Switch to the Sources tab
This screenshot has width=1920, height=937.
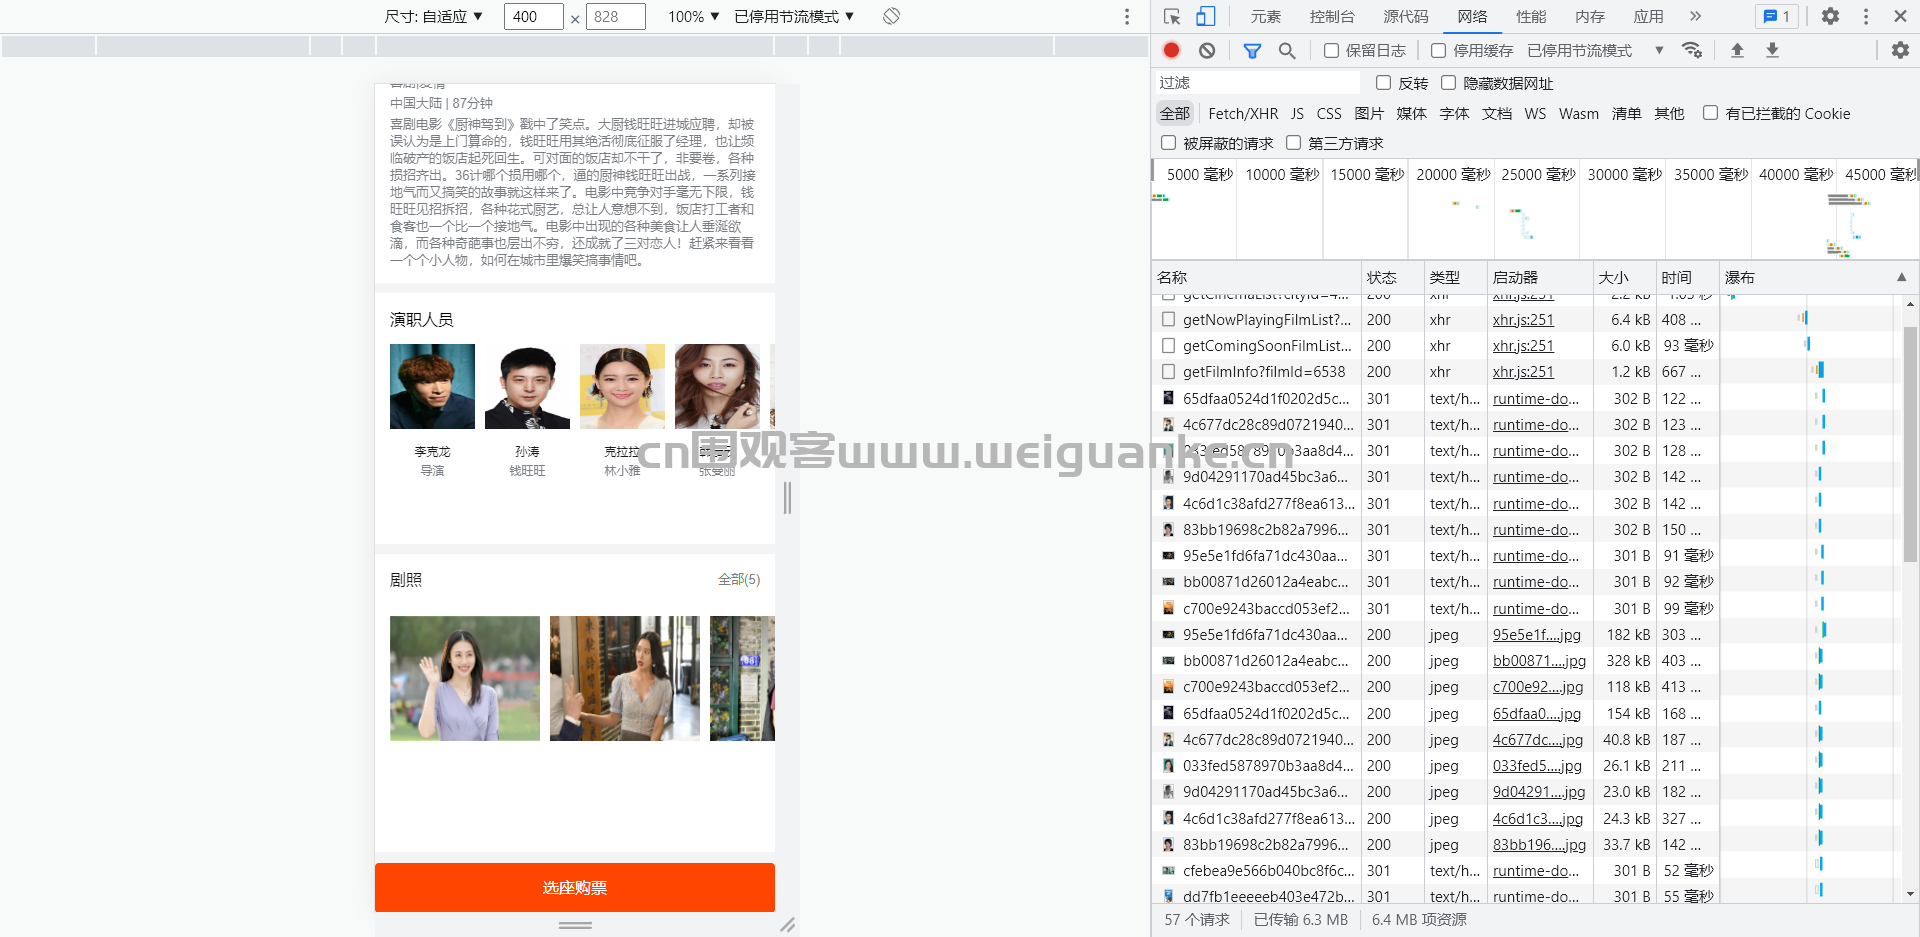(x=1405, y=16)
